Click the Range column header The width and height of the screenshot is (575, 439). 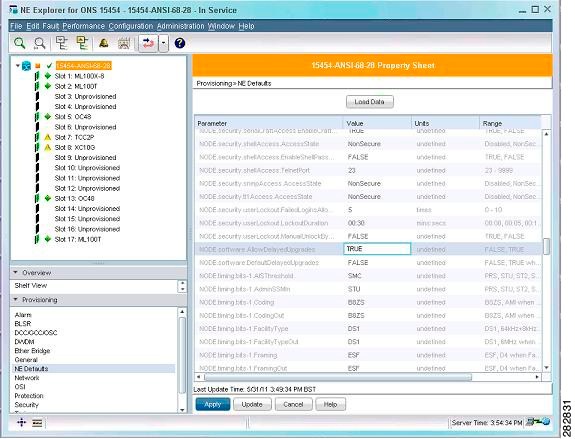[x=510, y=123]
